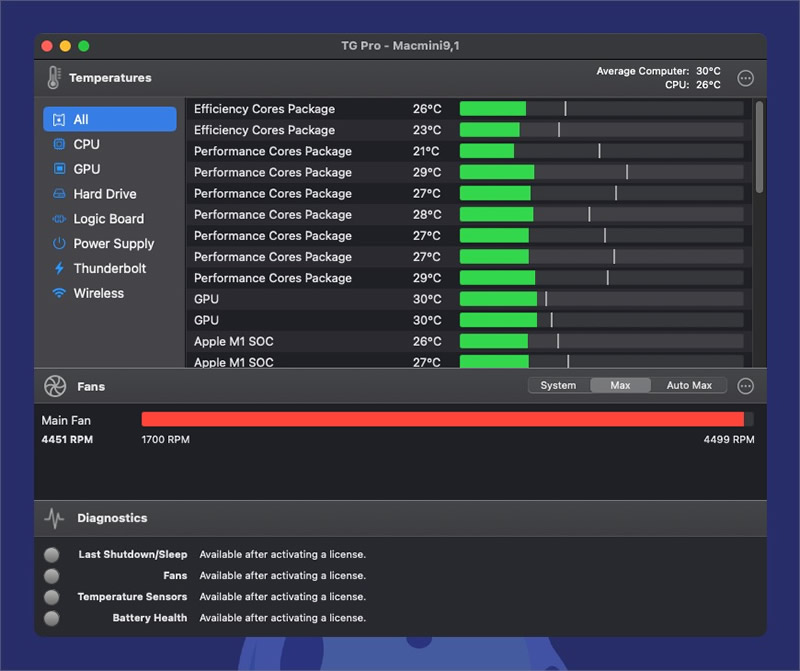Select the GPU icon in sidebar
The image size is (800, 671).
tap(59, 169)
